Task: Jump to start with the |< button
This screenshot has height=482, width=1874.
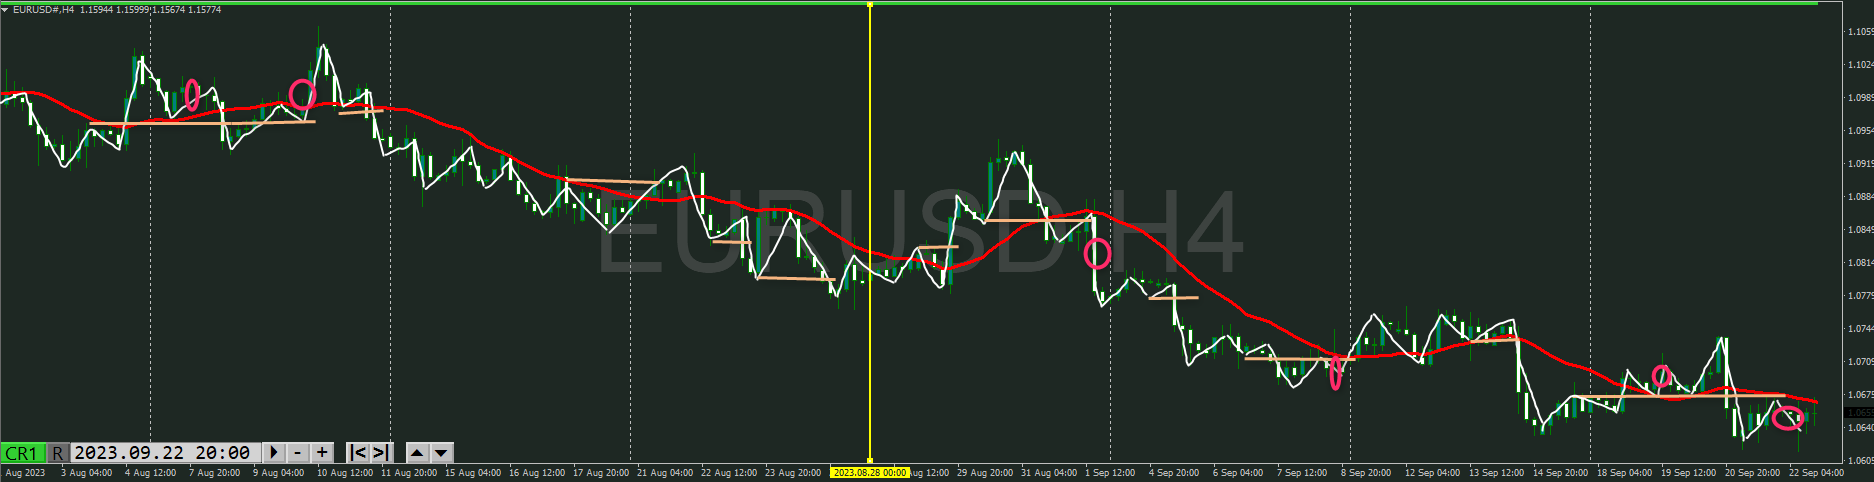Action: click(x=358, y=453)
